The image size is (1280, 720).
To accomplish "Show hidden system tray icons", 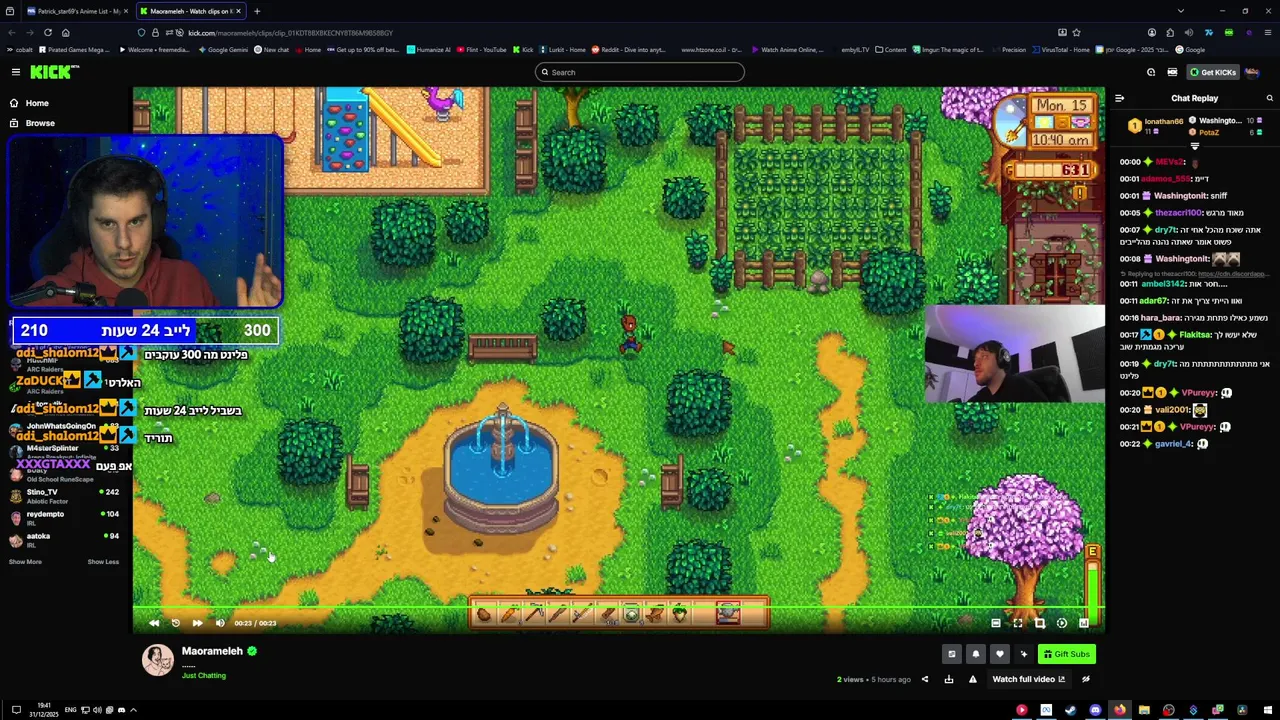I will [133, 710].
